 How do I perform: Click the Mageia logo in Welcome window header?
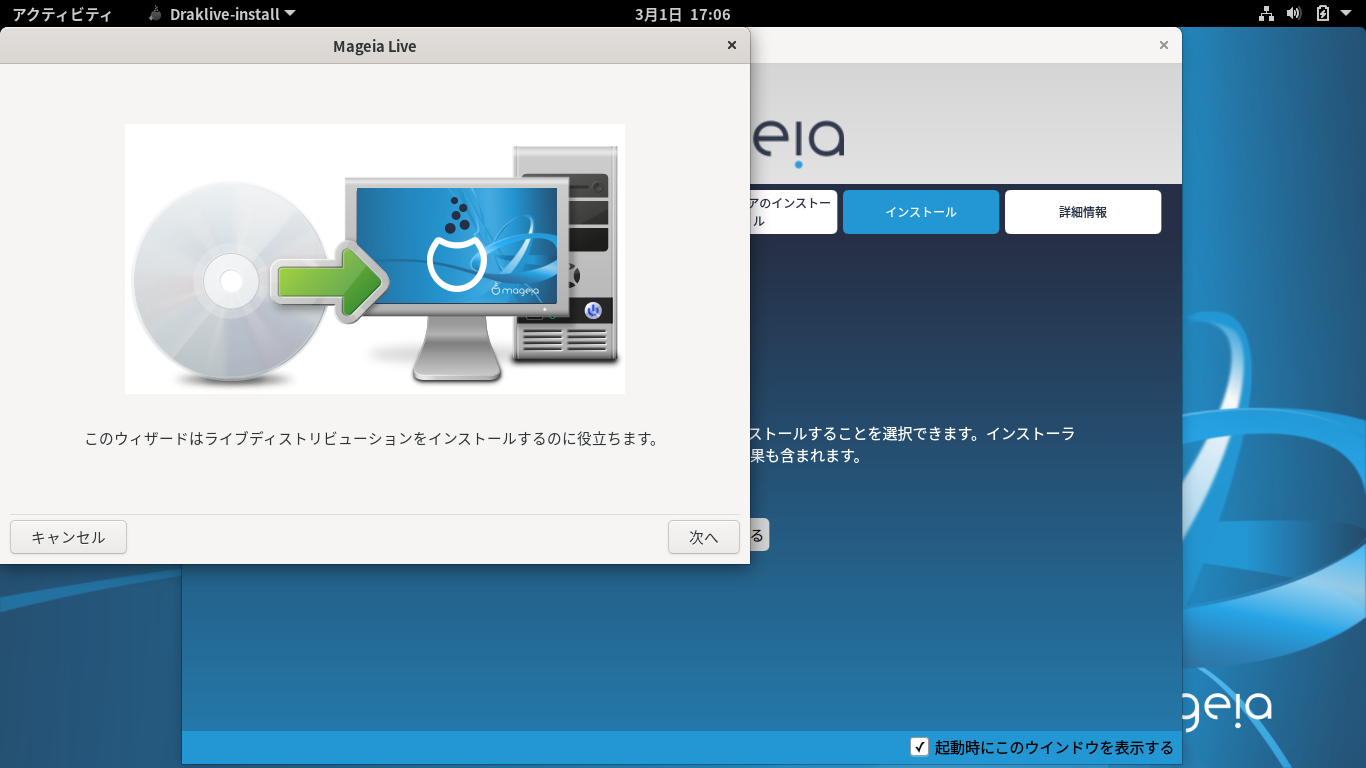tap(798, 142)
